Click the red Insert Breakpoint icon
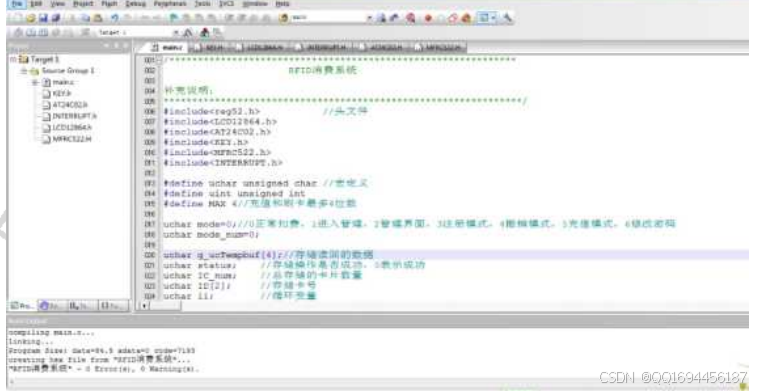768x391 pixels. click(429, 18)
